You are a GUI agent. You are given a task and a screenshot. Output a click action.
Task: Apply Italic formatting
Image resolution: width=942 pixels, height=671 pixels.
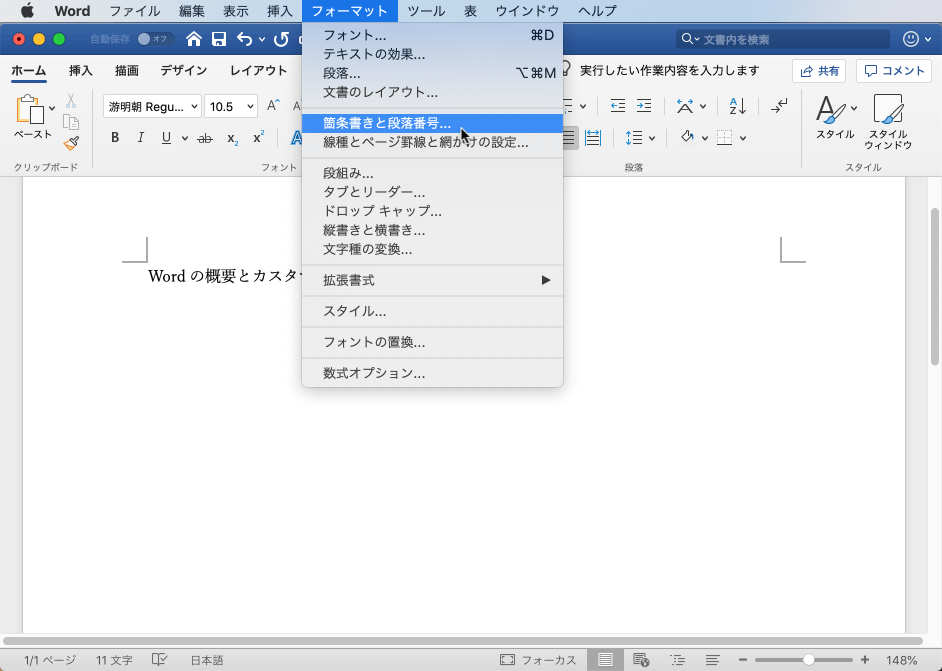141,138
